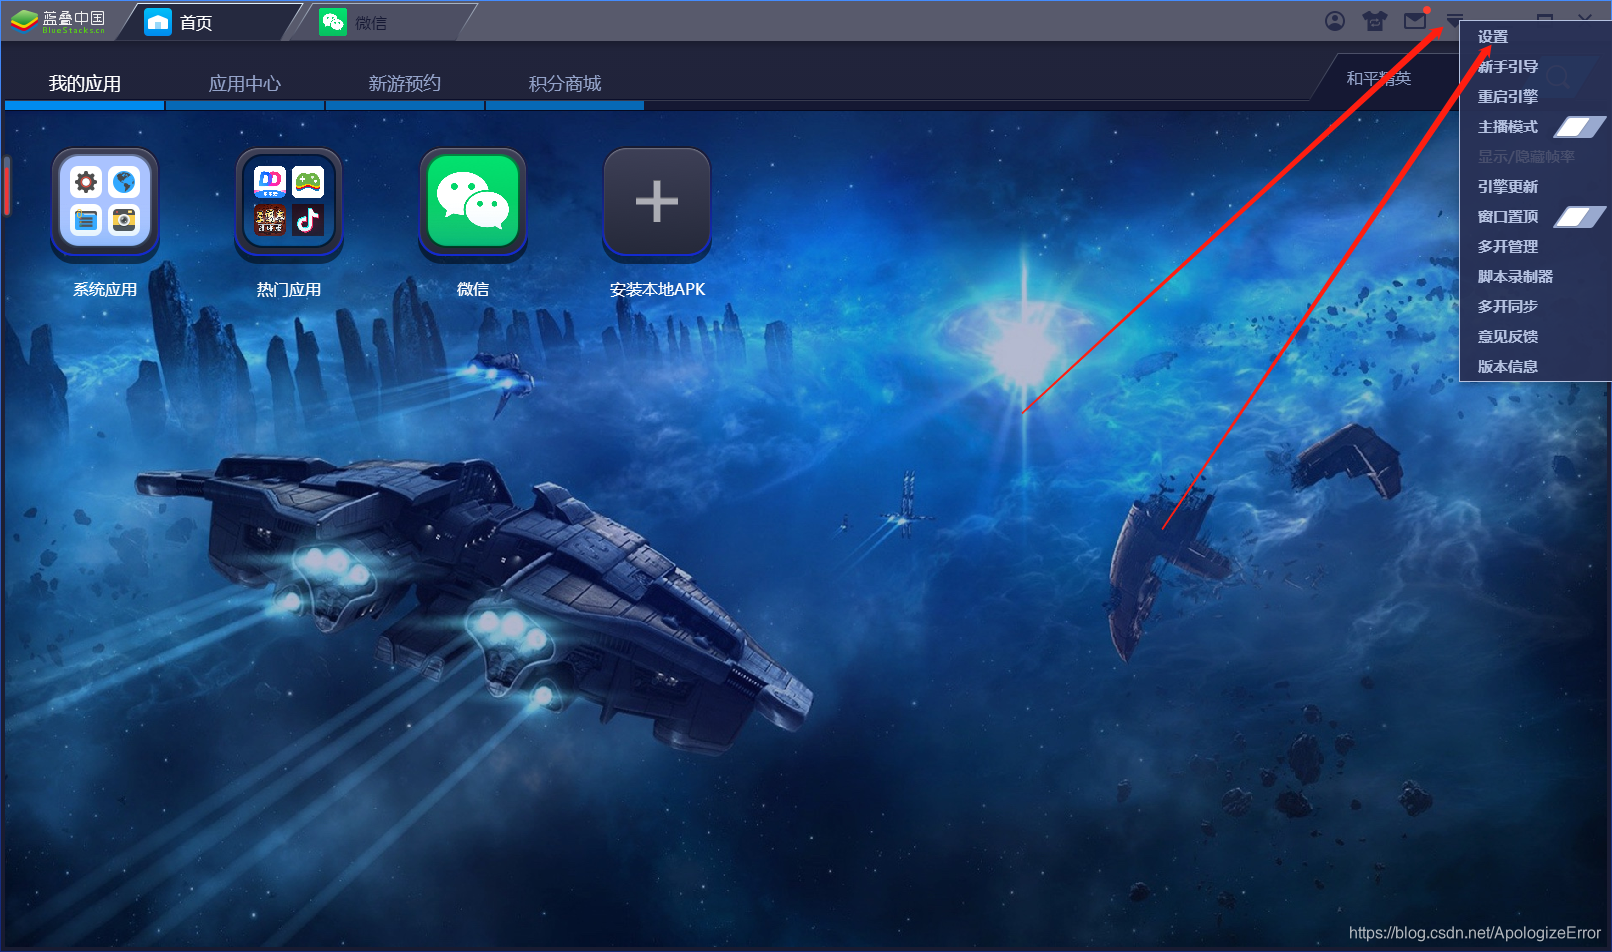
Task: Open the 热门应用 folder icon
Action: [x=289, y=203]
